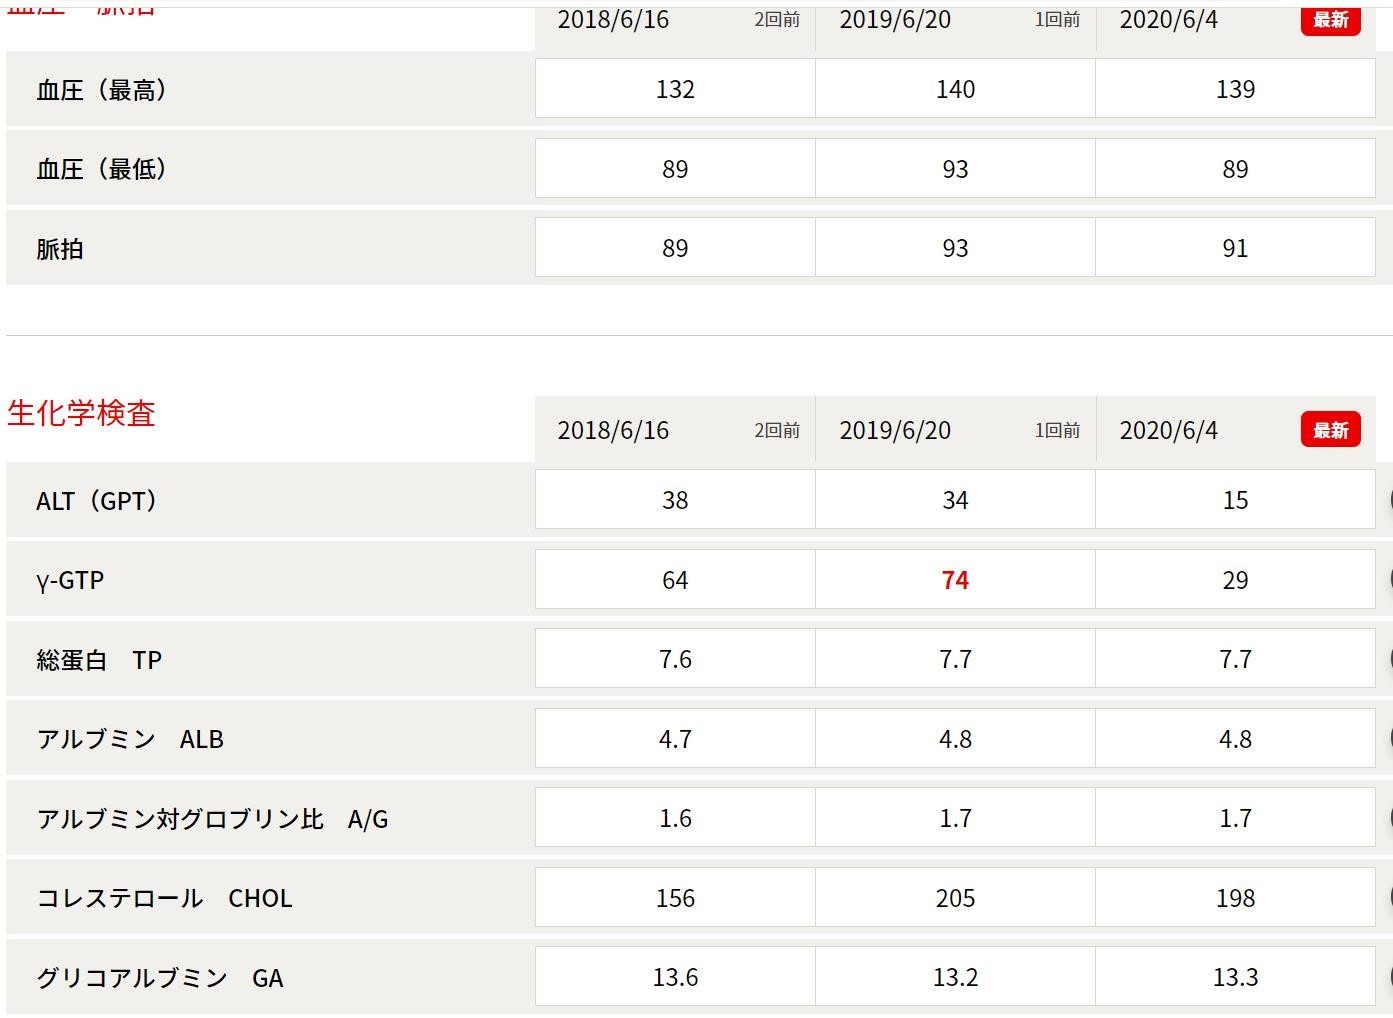The image size is (1393, 1018).
Task: Click the 血圧（最低） value 89 for 2020/6/4
Action: (1235, 169)
